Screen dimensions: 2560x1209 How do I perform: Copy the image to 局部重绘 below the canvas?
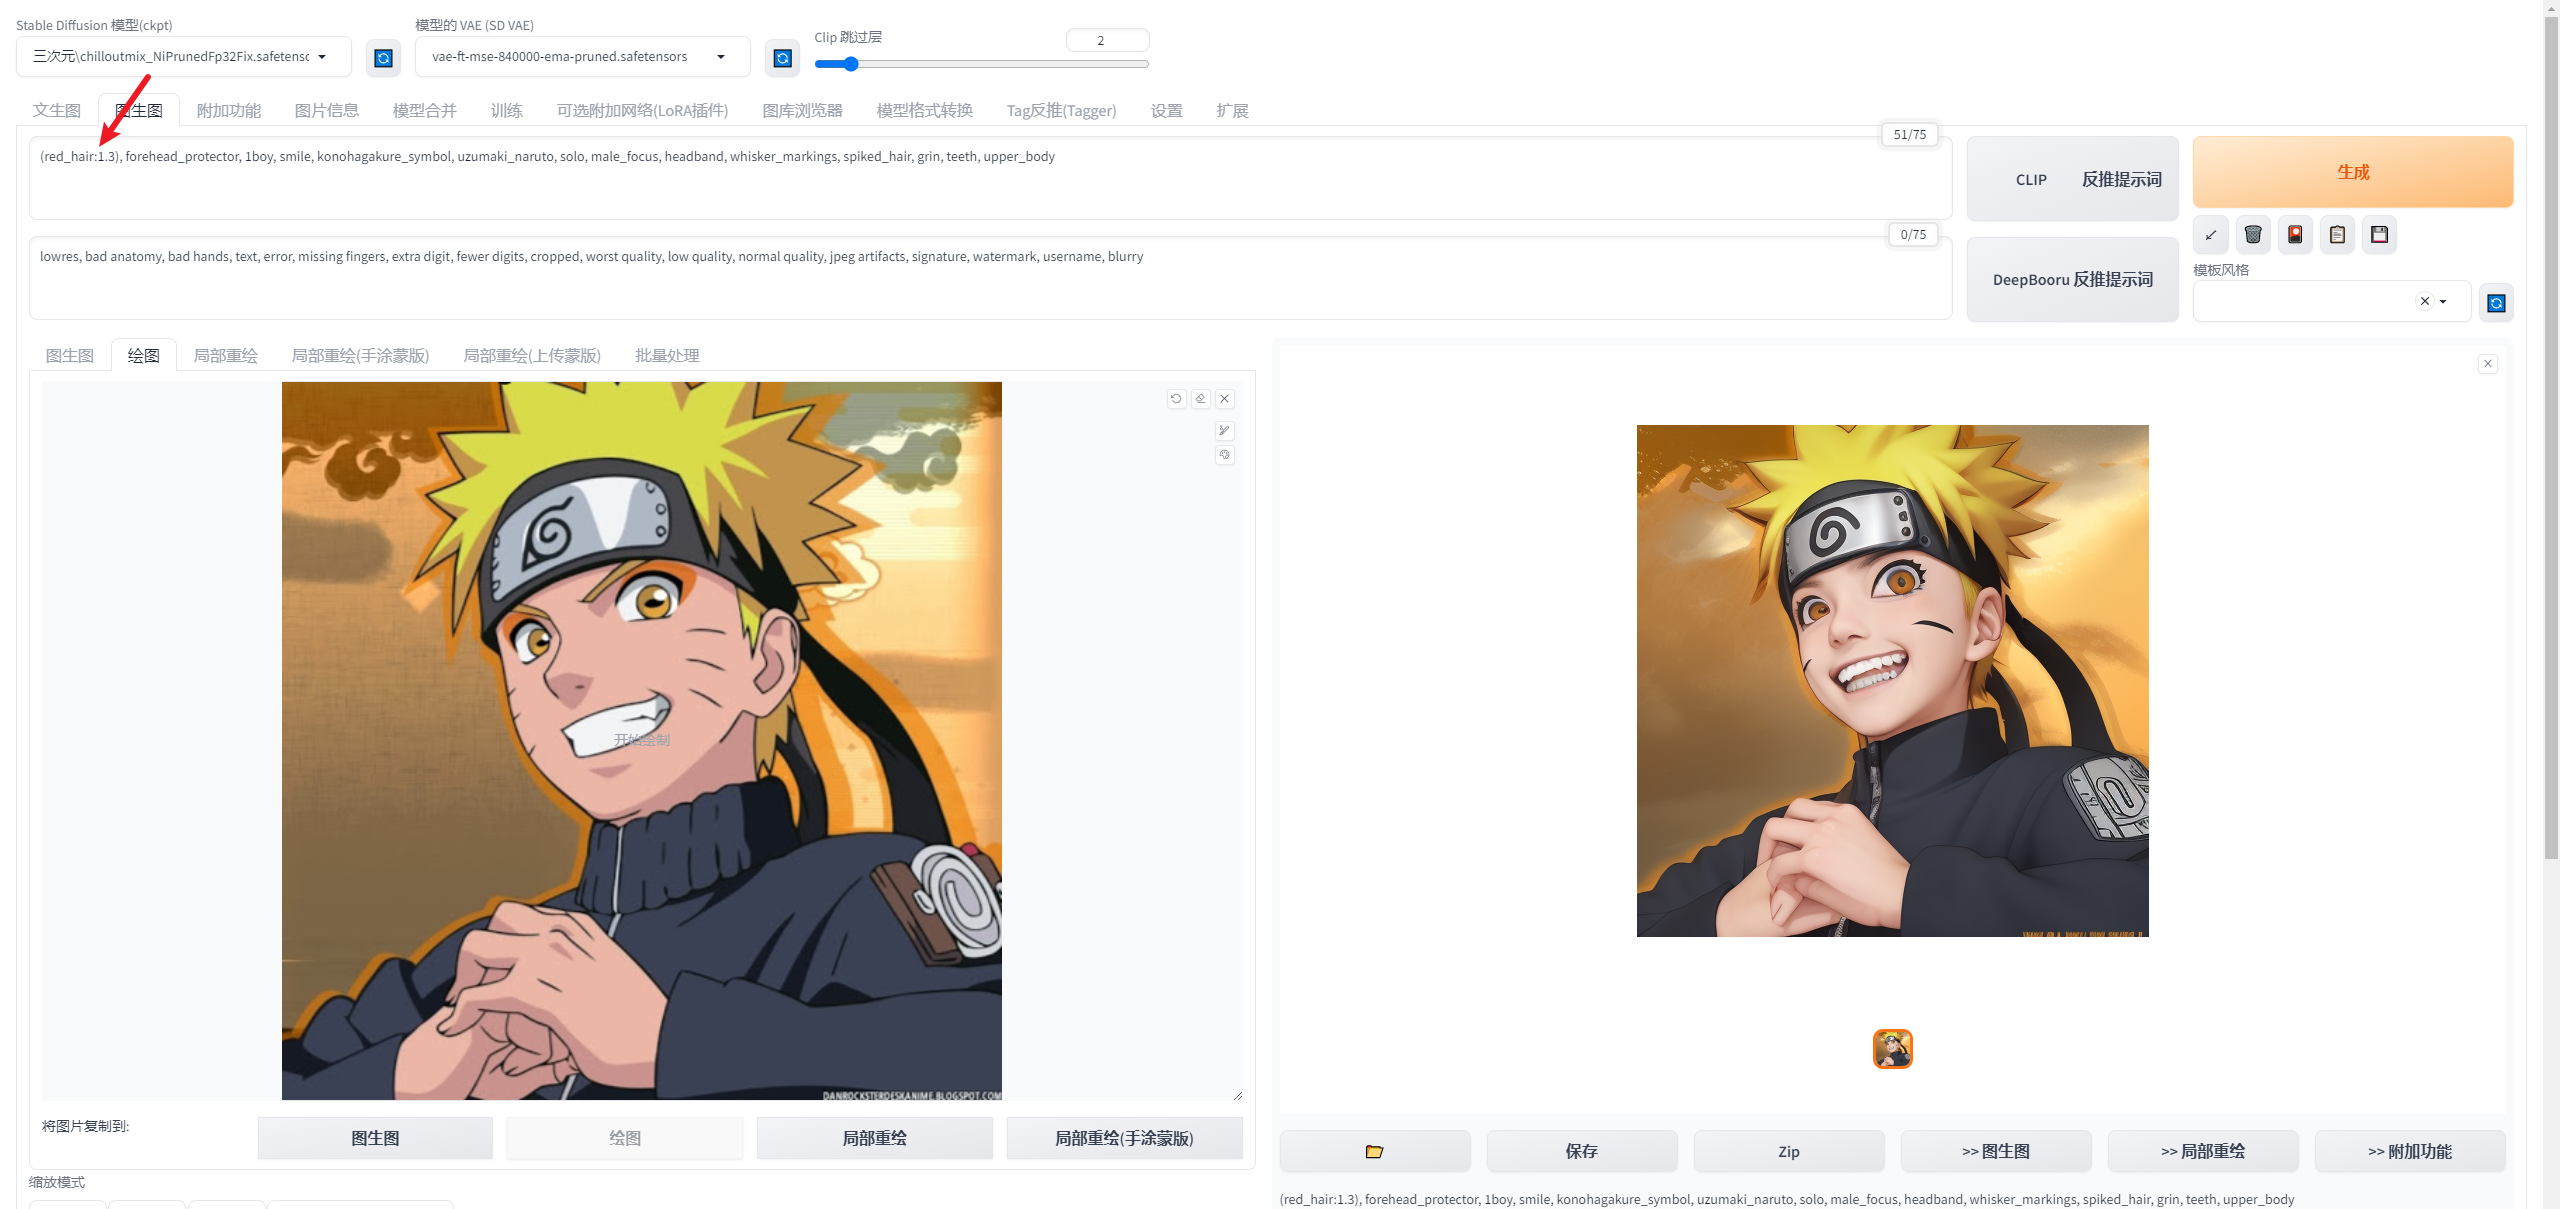tap(875, 1138)
